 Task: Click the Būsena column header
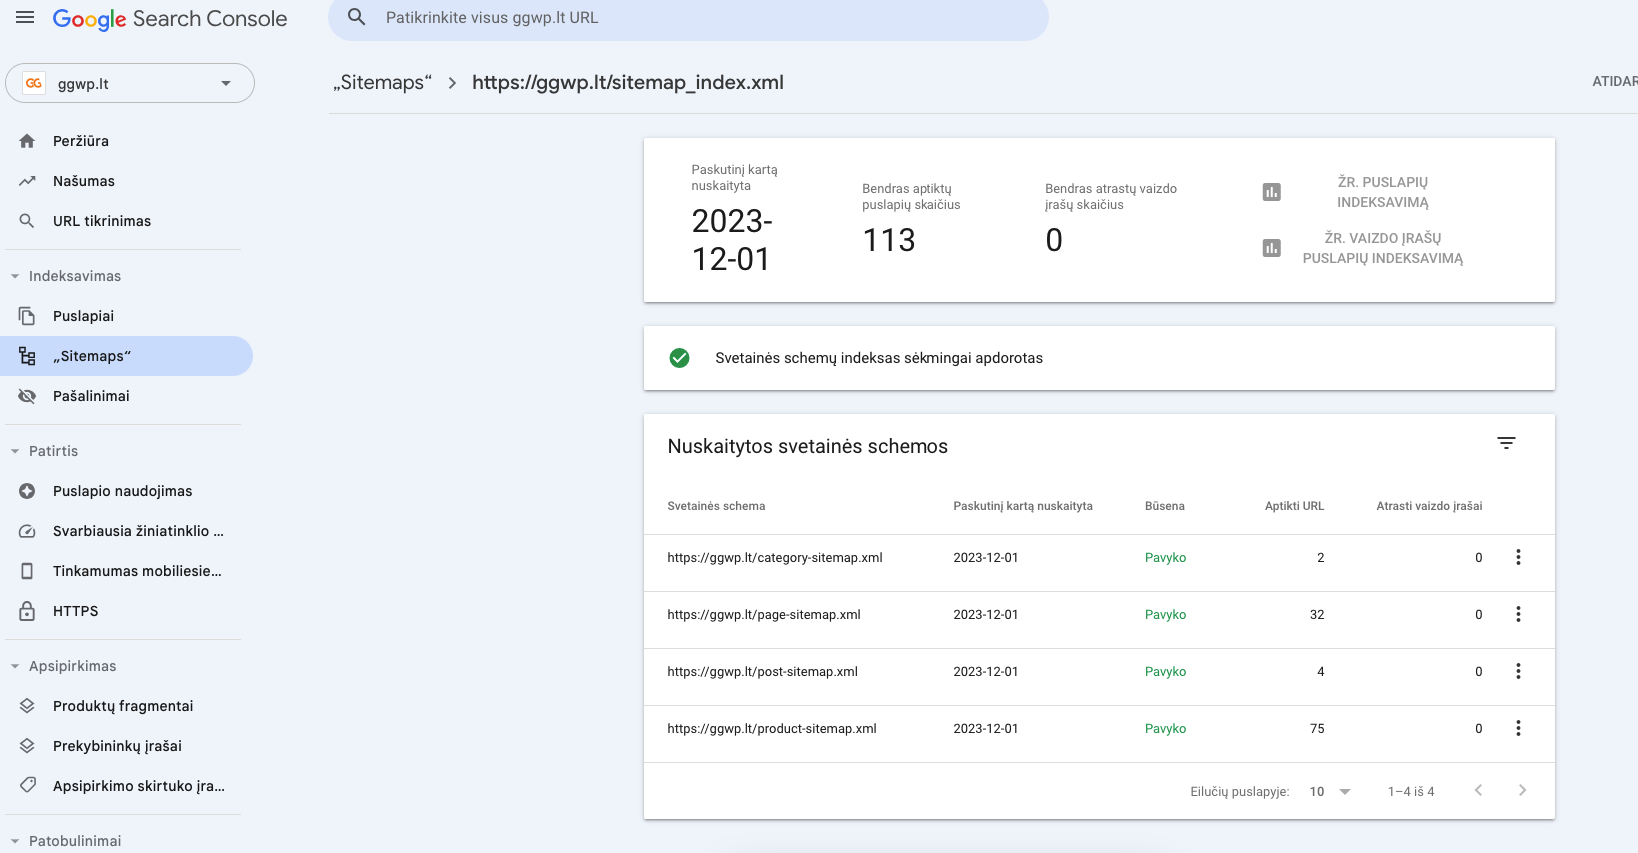tap(1164, 506)
